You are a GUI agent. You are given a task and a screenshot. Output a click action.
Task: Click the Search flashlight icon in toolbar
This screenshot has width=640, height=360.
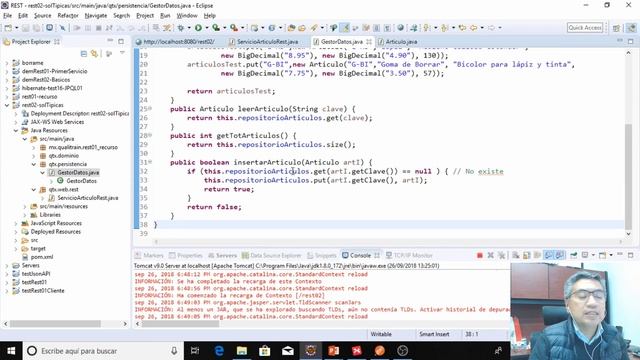(x=314, y=28)
